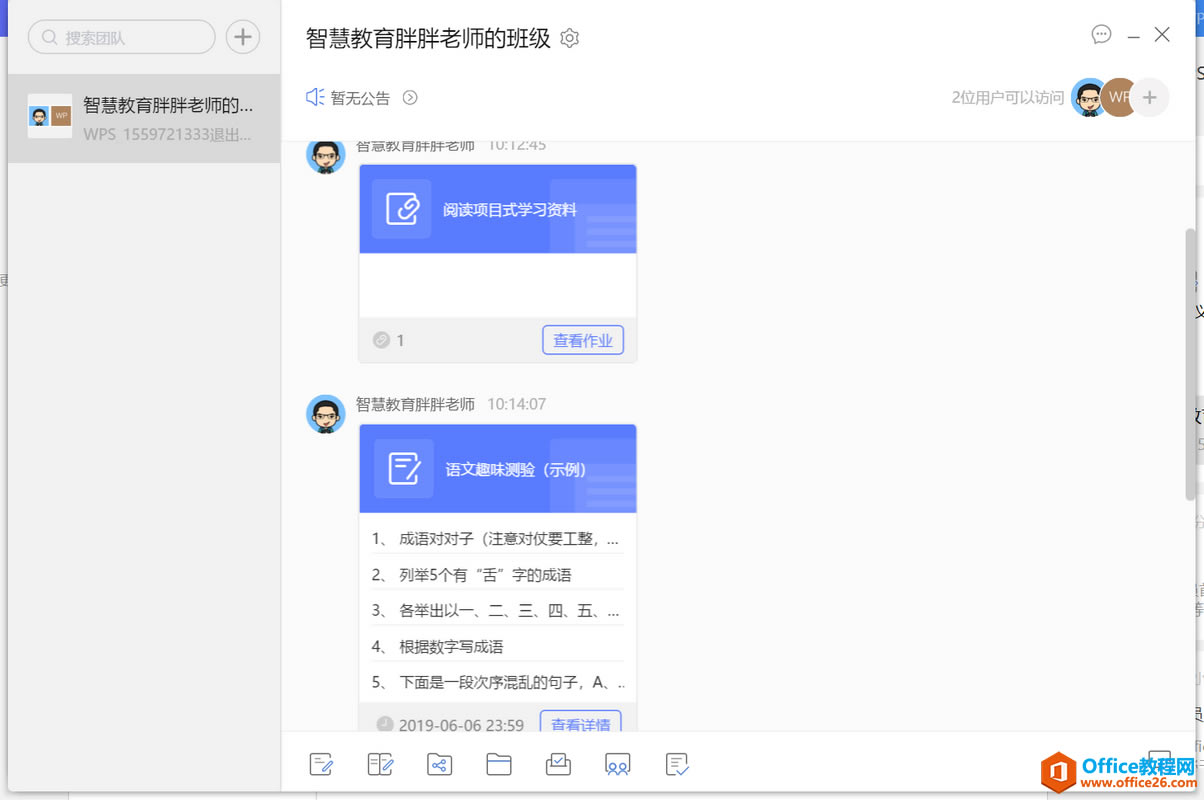
Task: Click the brown WP member avatar
Action: pyautogui.click(x=1120, y=97)
